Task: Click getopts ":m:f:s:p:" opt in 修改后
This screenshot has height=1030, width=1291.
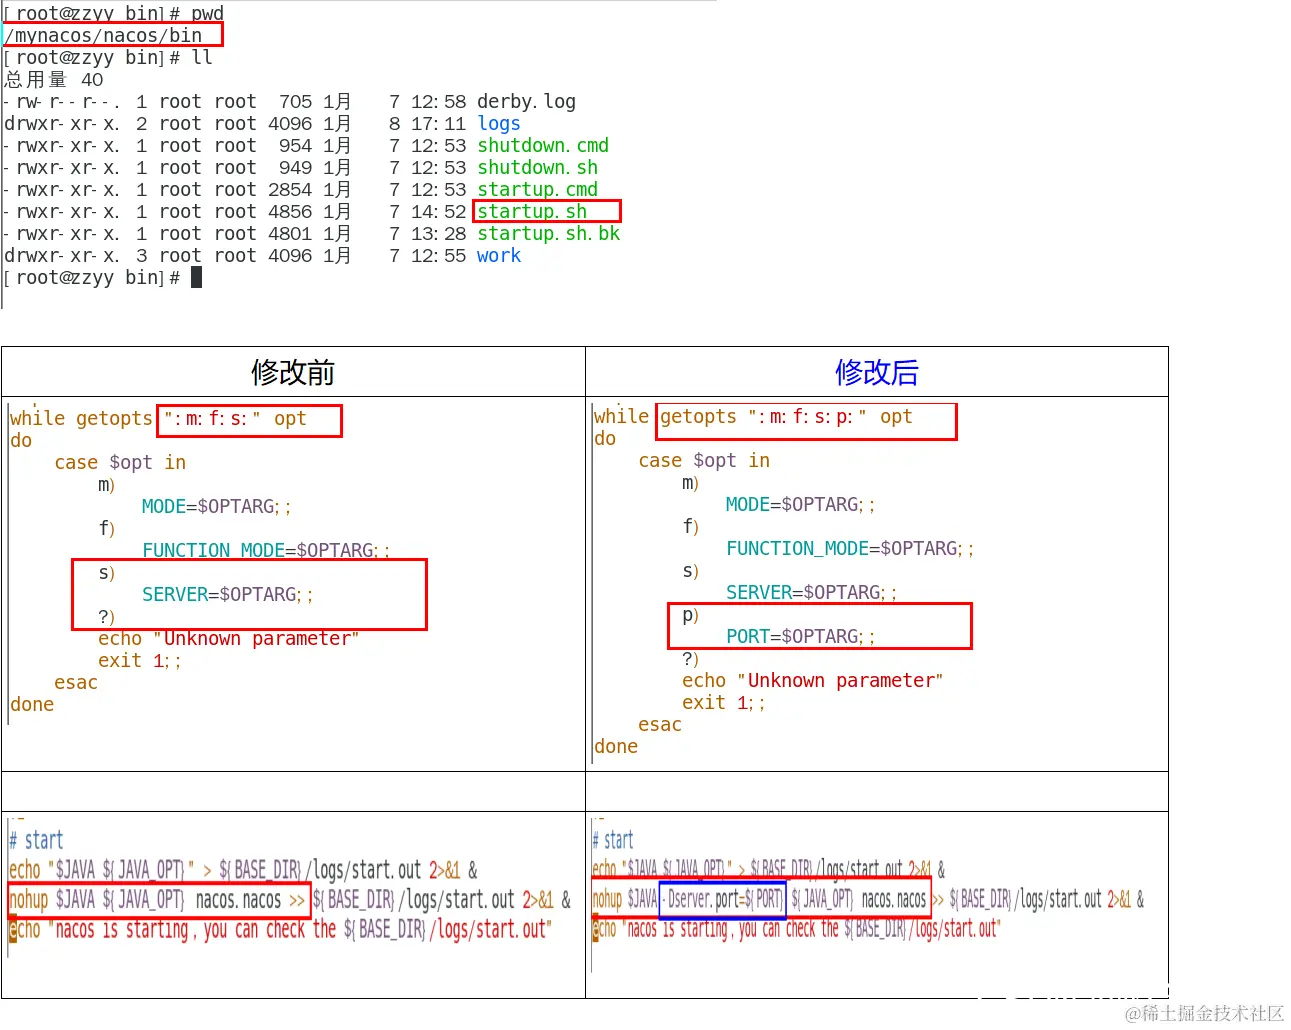Action: click(786, 416)
